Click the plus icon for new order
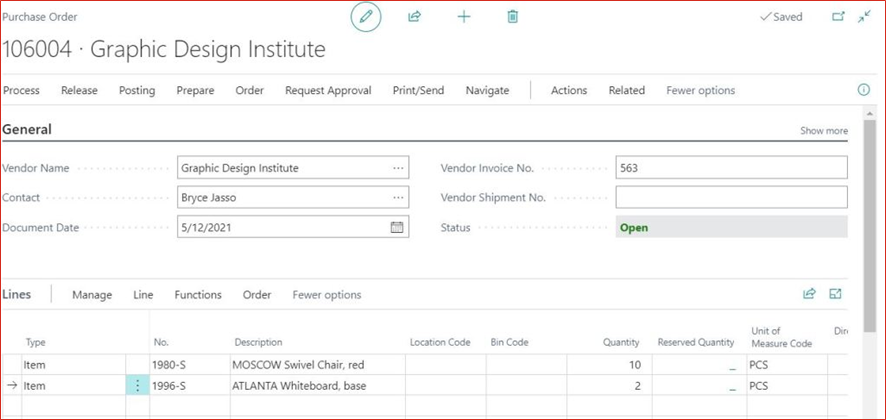886x420 pixels. (464, 17)
